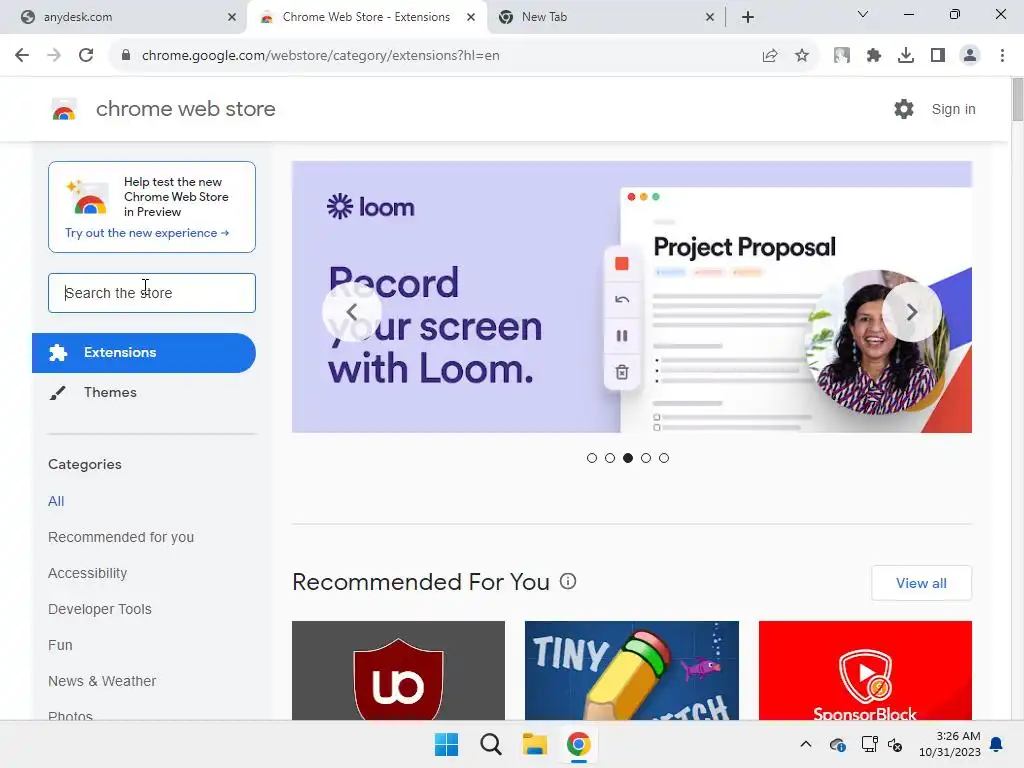
Task: Open the taskbar Search magnifier
Action: [490, 744]
